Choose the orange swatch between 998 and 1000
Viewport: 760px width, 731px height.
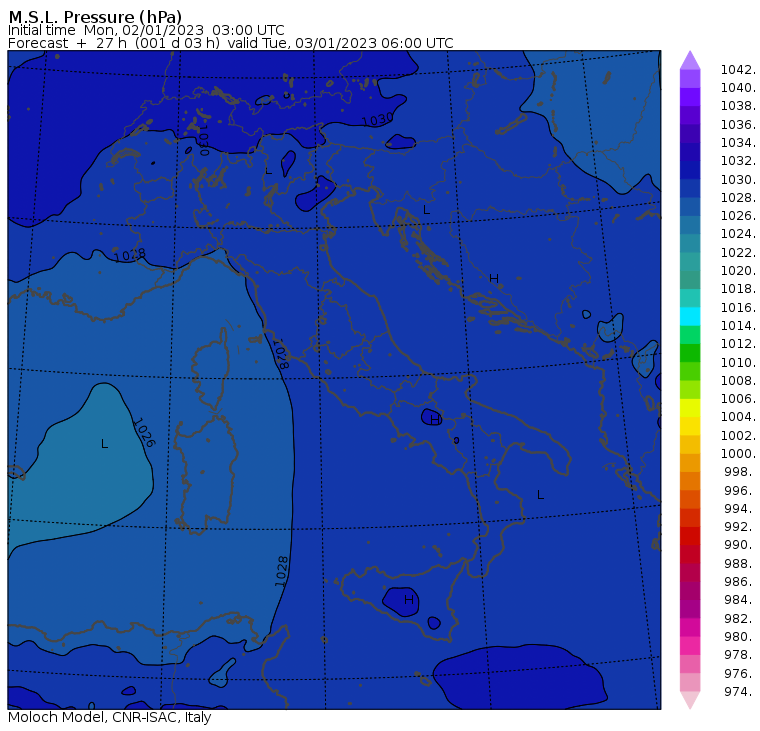click(x=690, y=463)
